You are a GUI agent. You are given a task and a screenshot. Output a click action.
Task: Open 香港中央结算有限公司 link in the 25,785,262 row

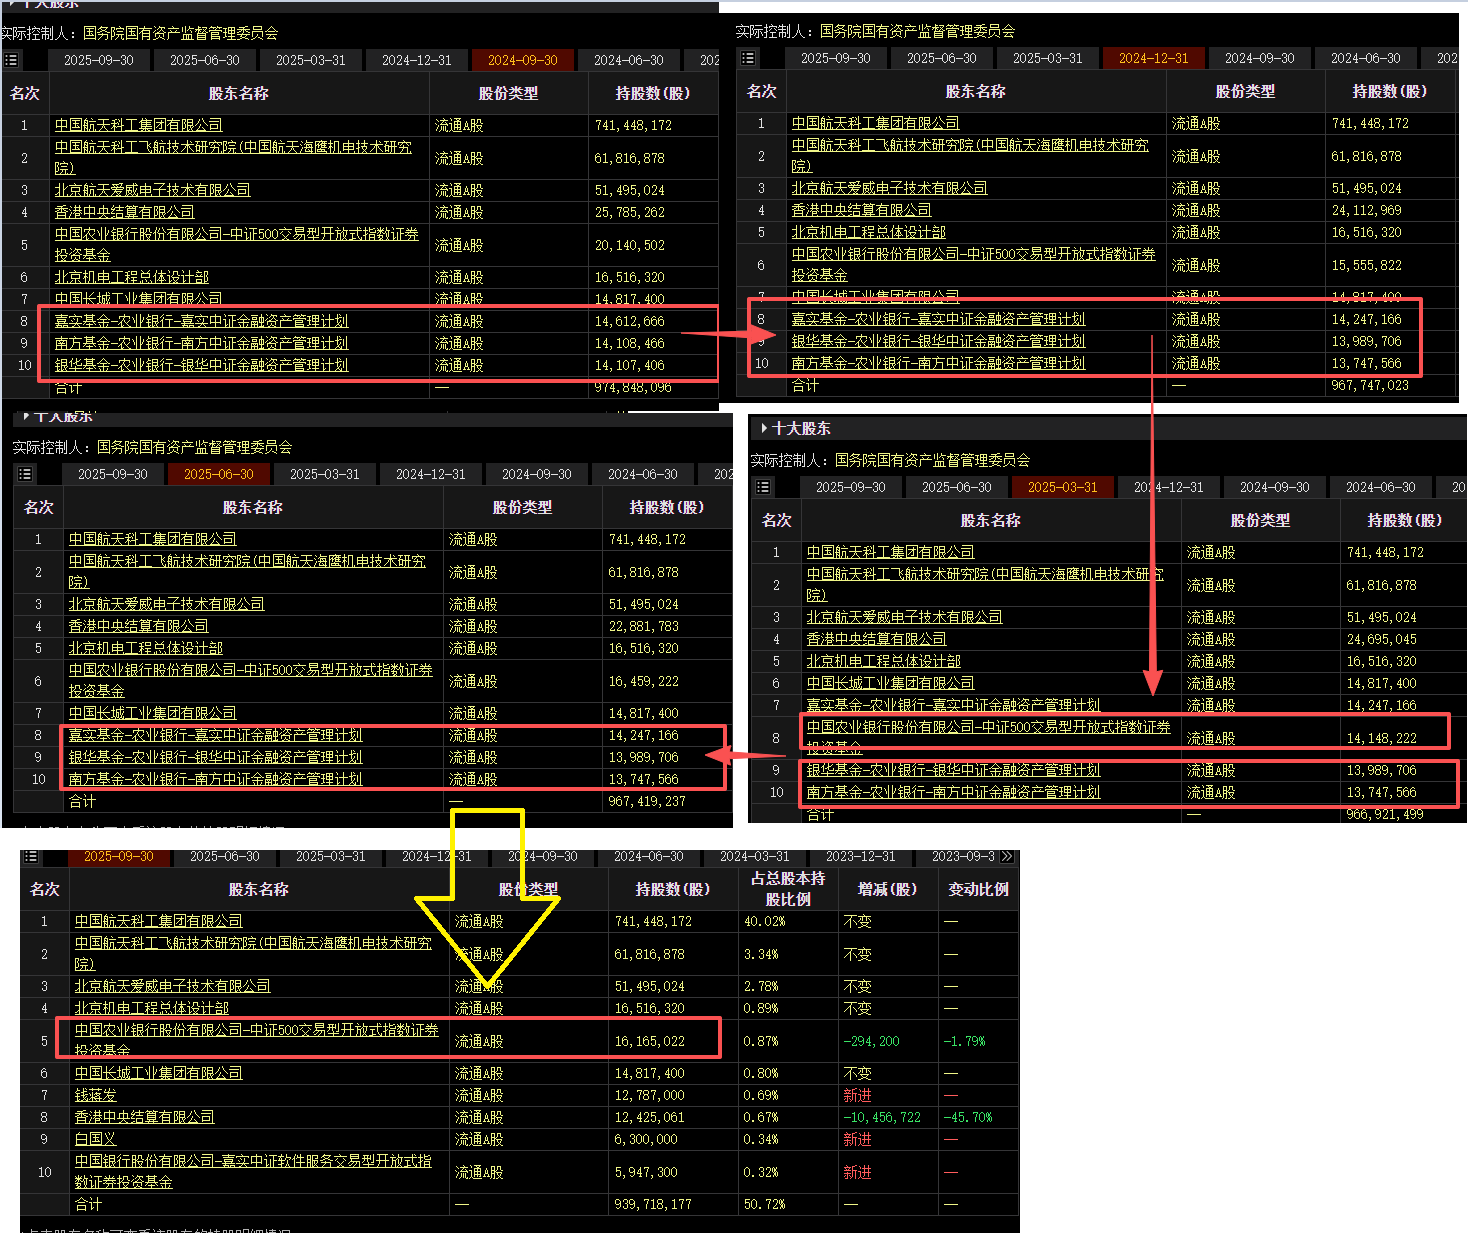[x=124, y=212]
